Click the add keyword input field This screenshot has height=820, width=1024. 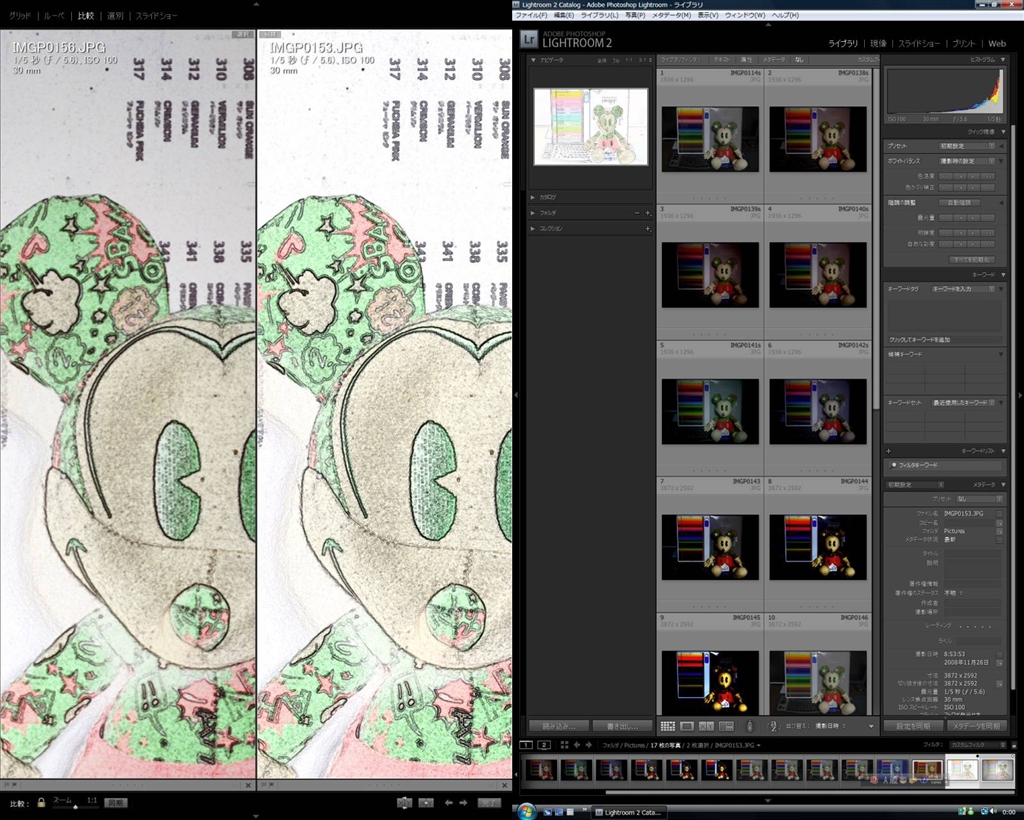point(944,339)
